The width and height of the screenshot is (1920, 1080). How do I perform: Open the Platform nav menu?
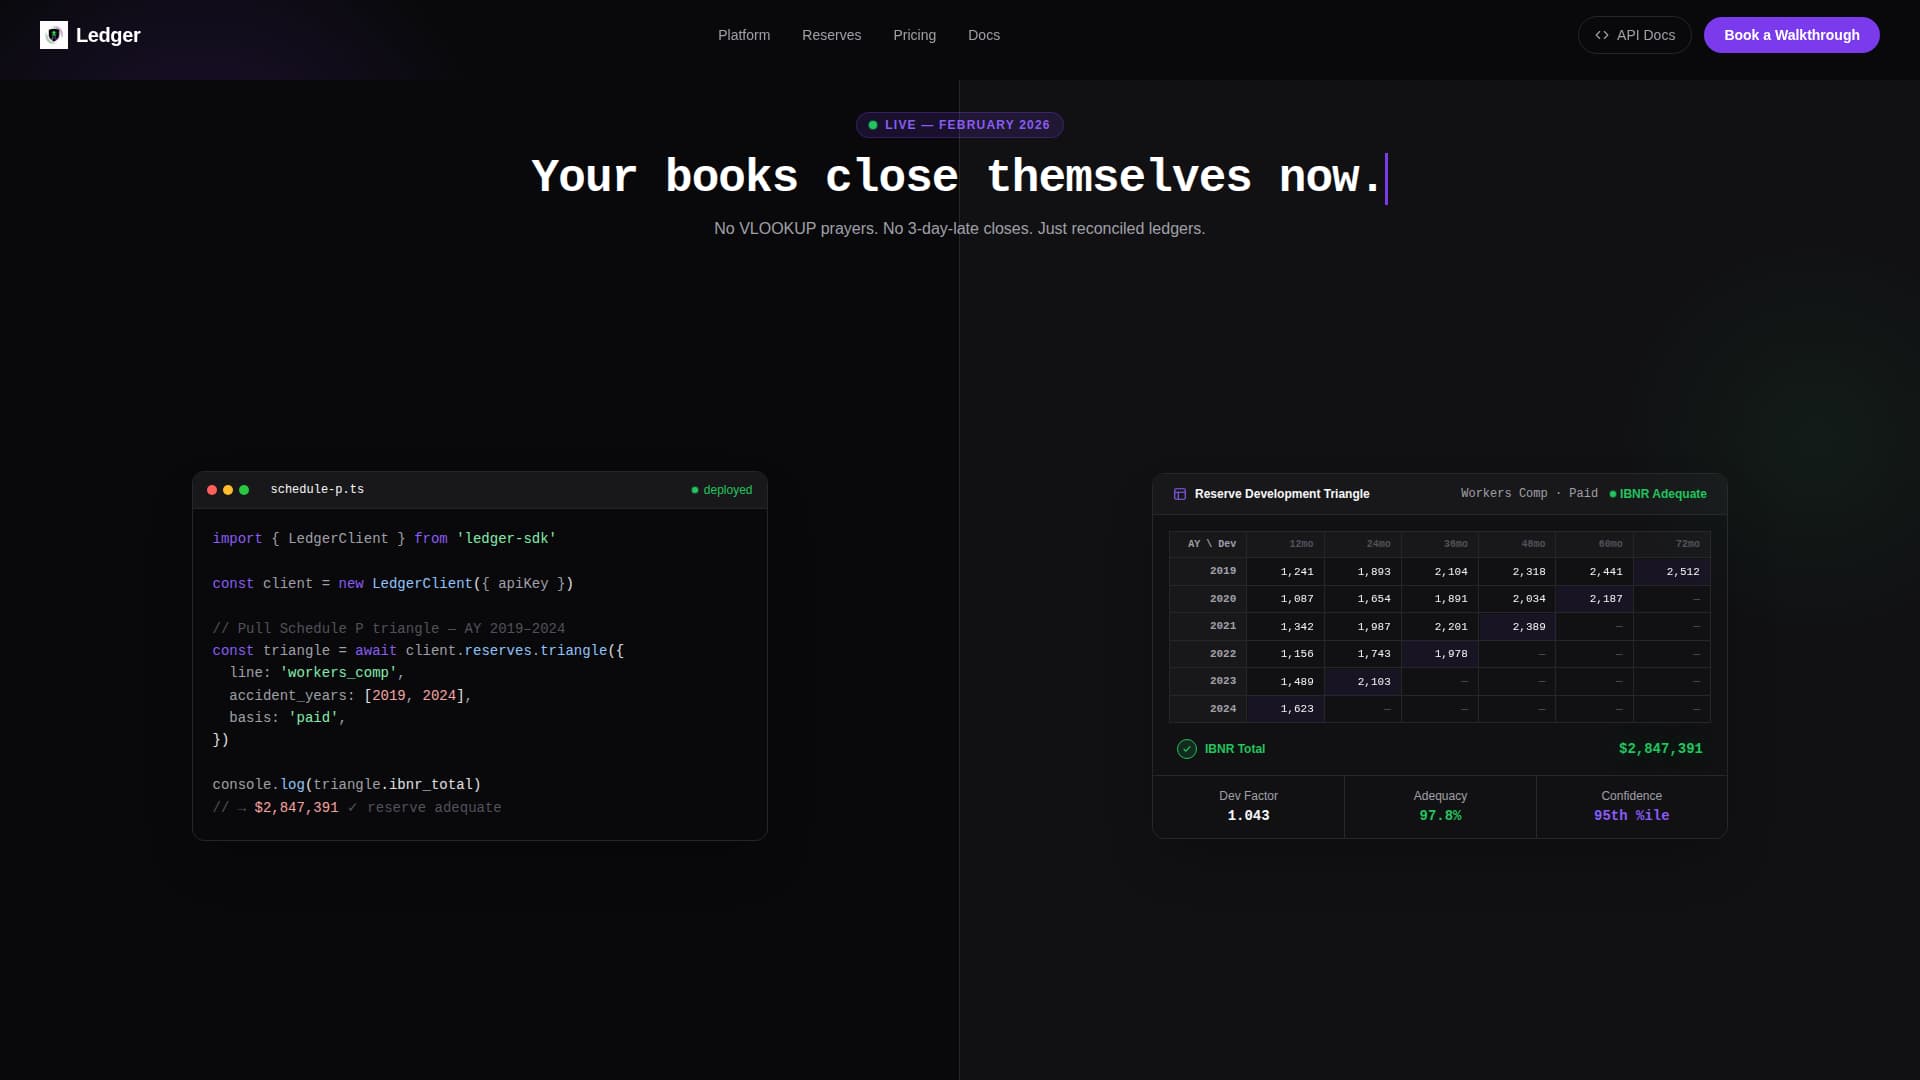pos(744,35)
